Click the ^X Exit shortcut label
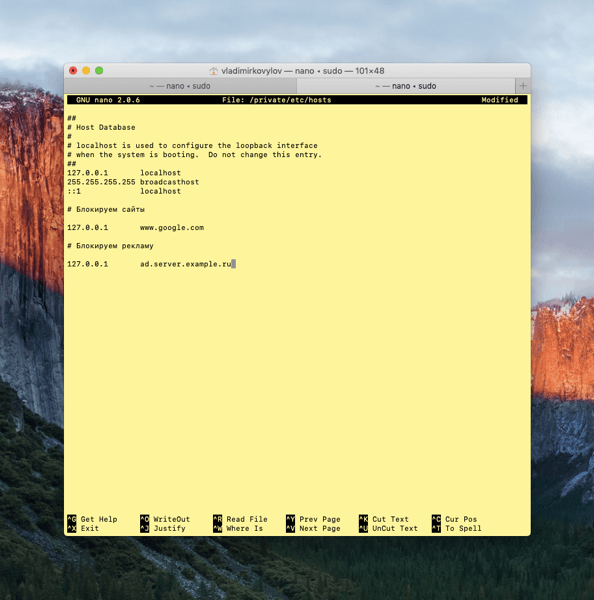This screenshot has width=594, height=600. click(x=83, y=528)
